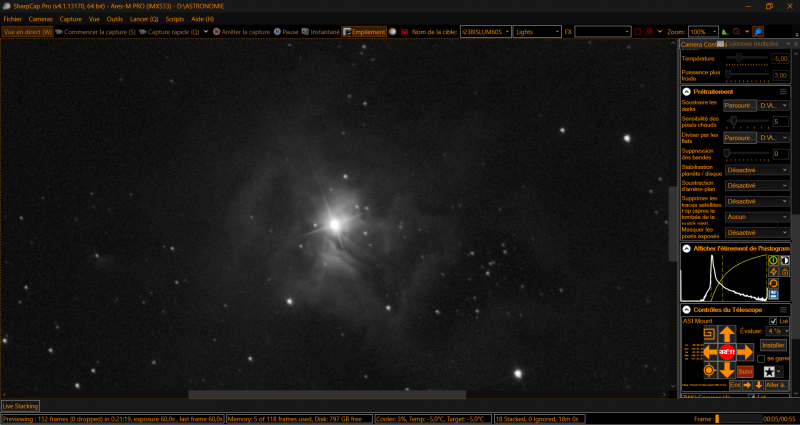
Task: Stop mount movement with red center button
Action: pos(727,353)
